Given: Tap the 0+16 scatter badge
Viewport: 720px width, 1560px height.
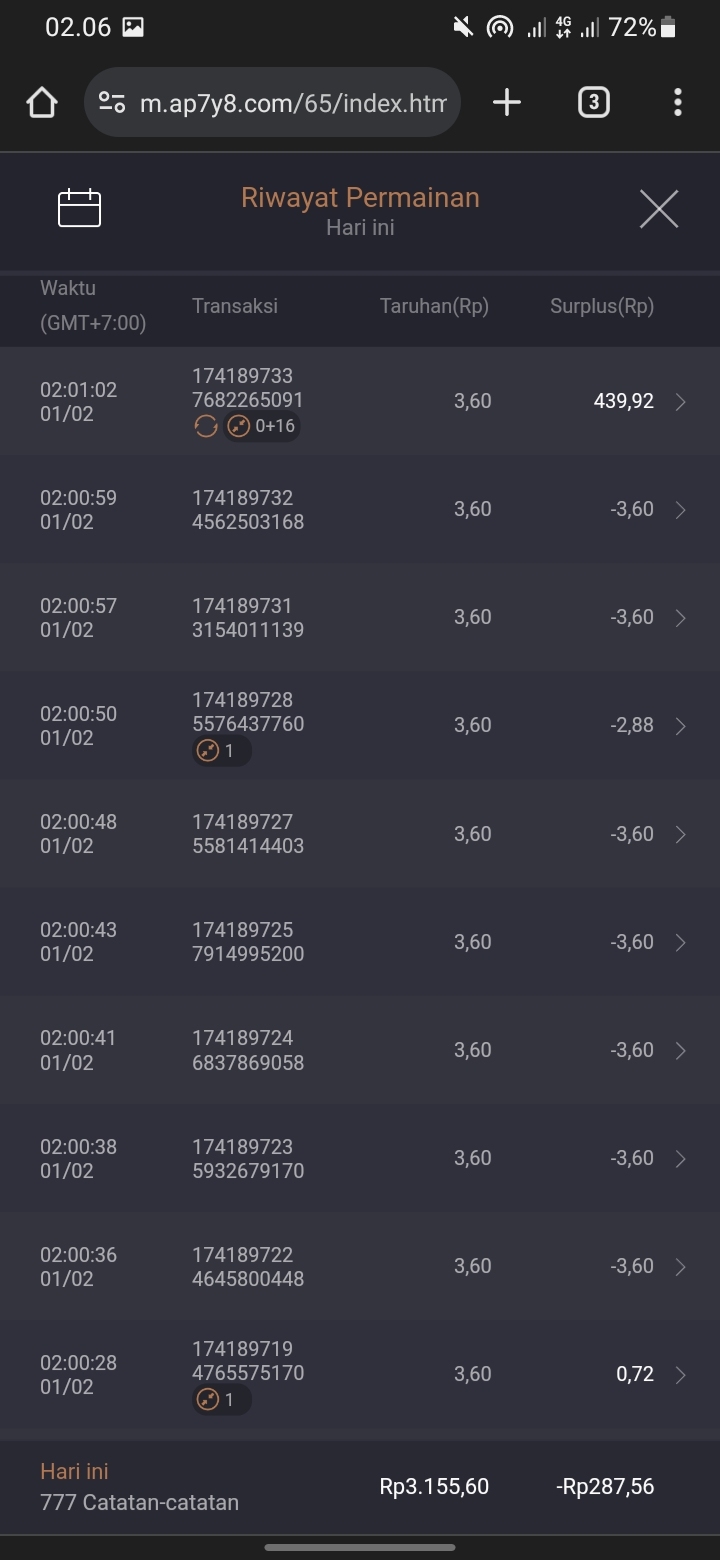Looking at the screenshot, I should pyautogui.click(x=261, y=427).
